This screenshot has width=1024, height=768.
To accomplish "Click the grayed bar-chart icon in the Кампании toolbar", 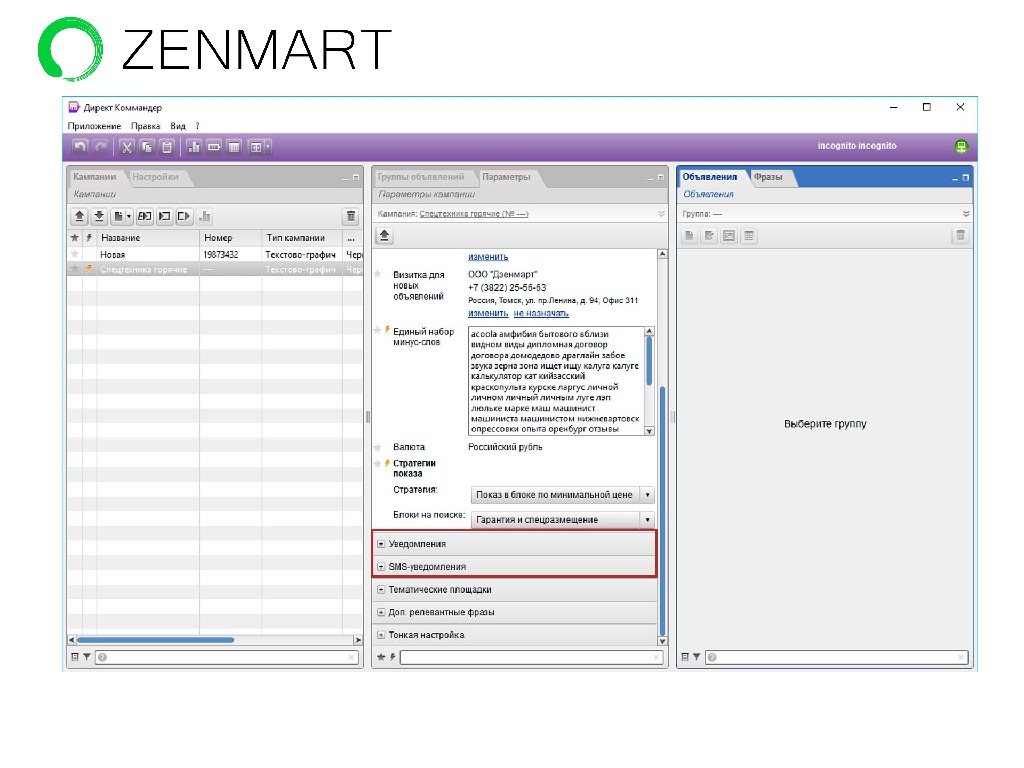I will pyautogui.click(x=204, y=216).
